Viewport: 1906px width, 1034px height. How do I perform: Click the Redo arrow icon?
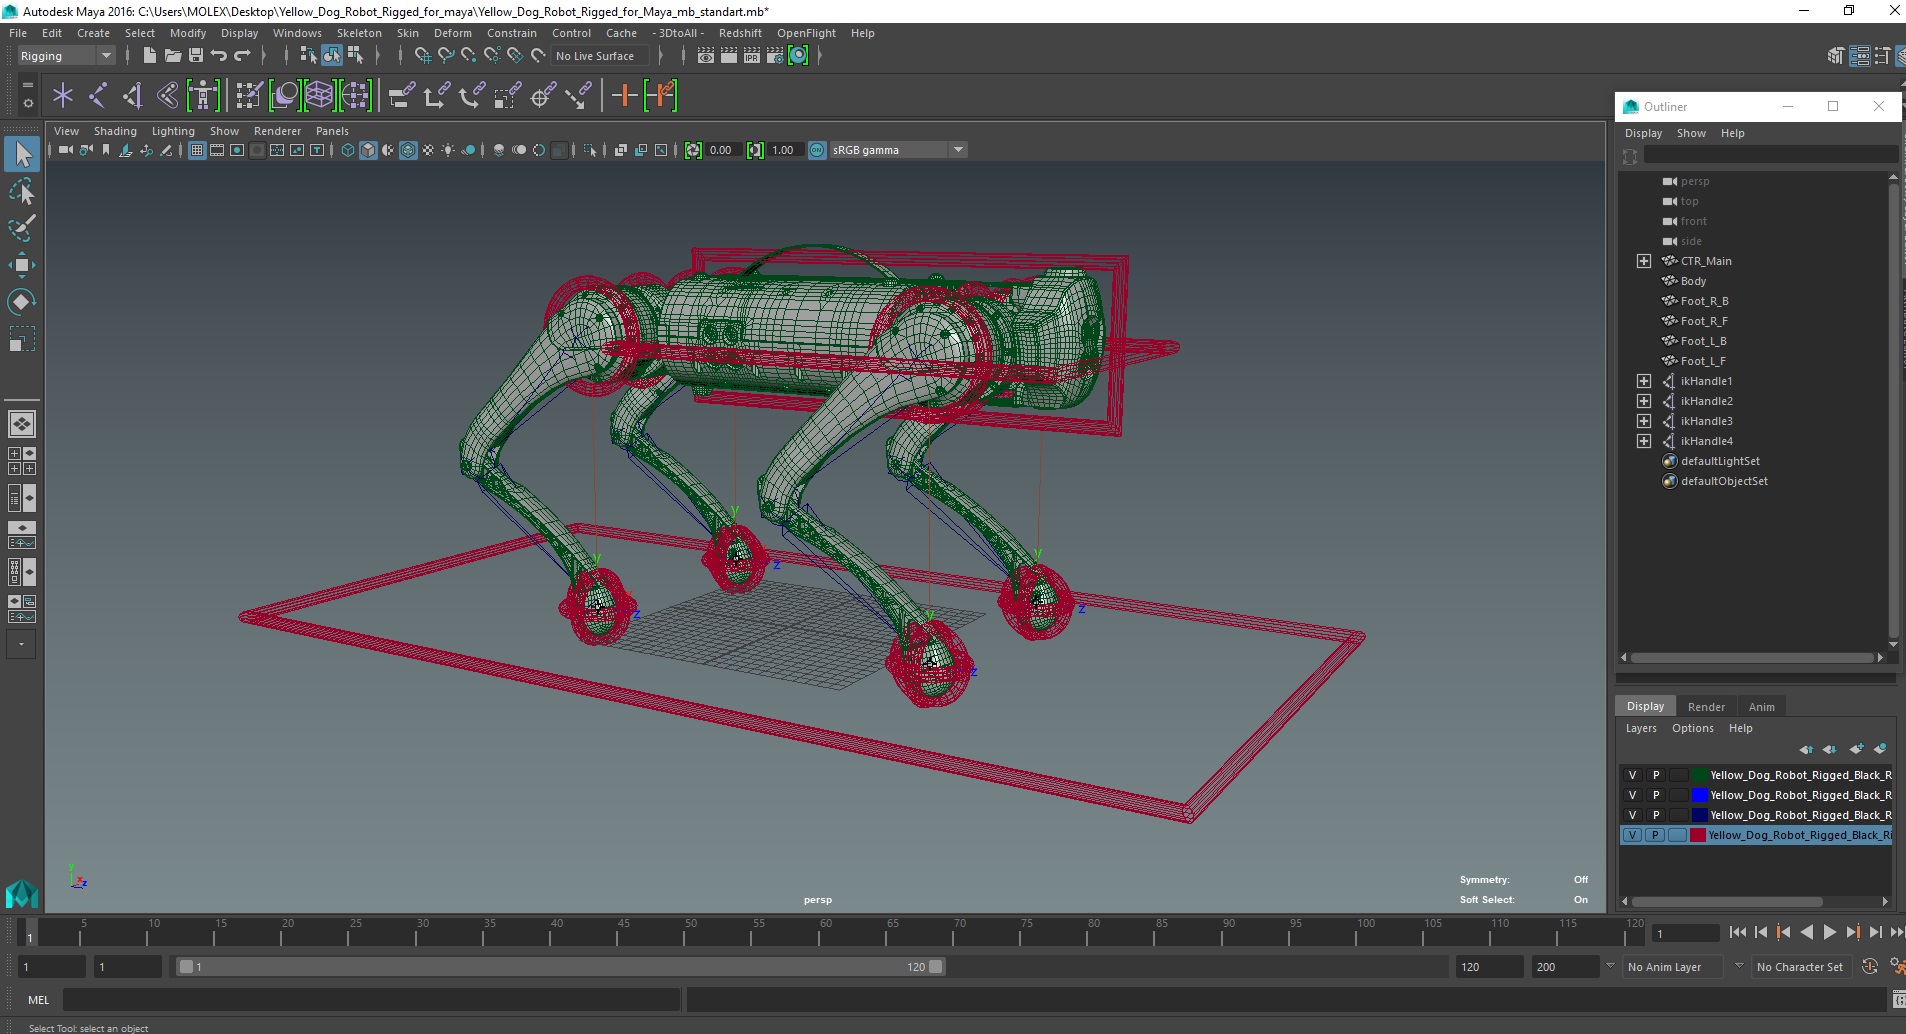242,56
